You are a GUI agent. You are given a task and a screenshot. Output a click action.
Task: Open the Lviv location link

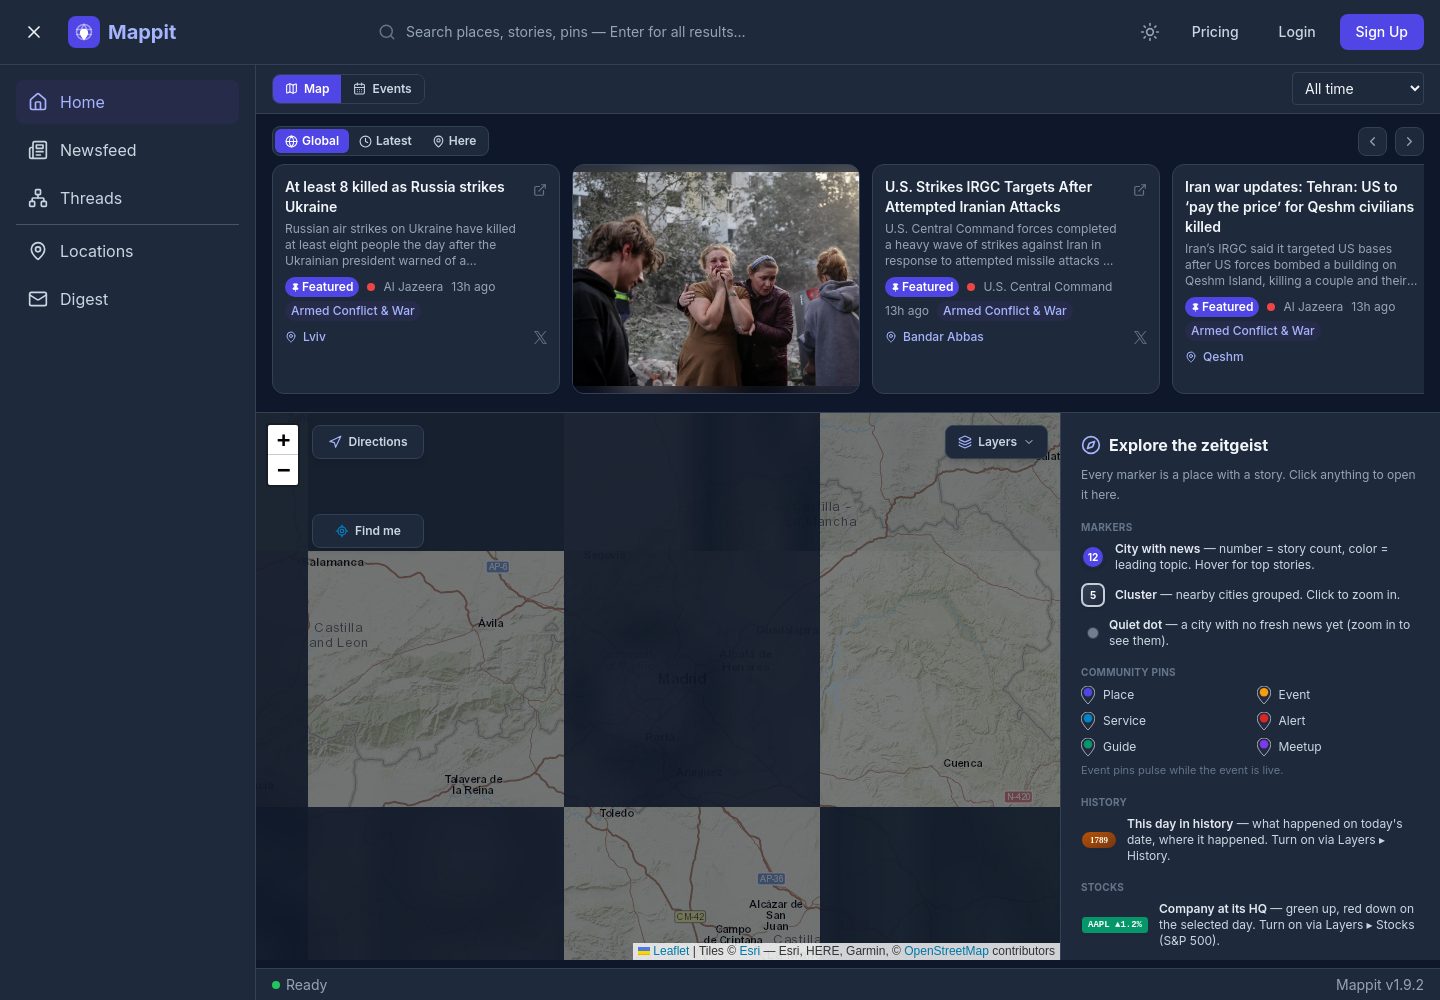pyautogui.click(x=306, y=337)
